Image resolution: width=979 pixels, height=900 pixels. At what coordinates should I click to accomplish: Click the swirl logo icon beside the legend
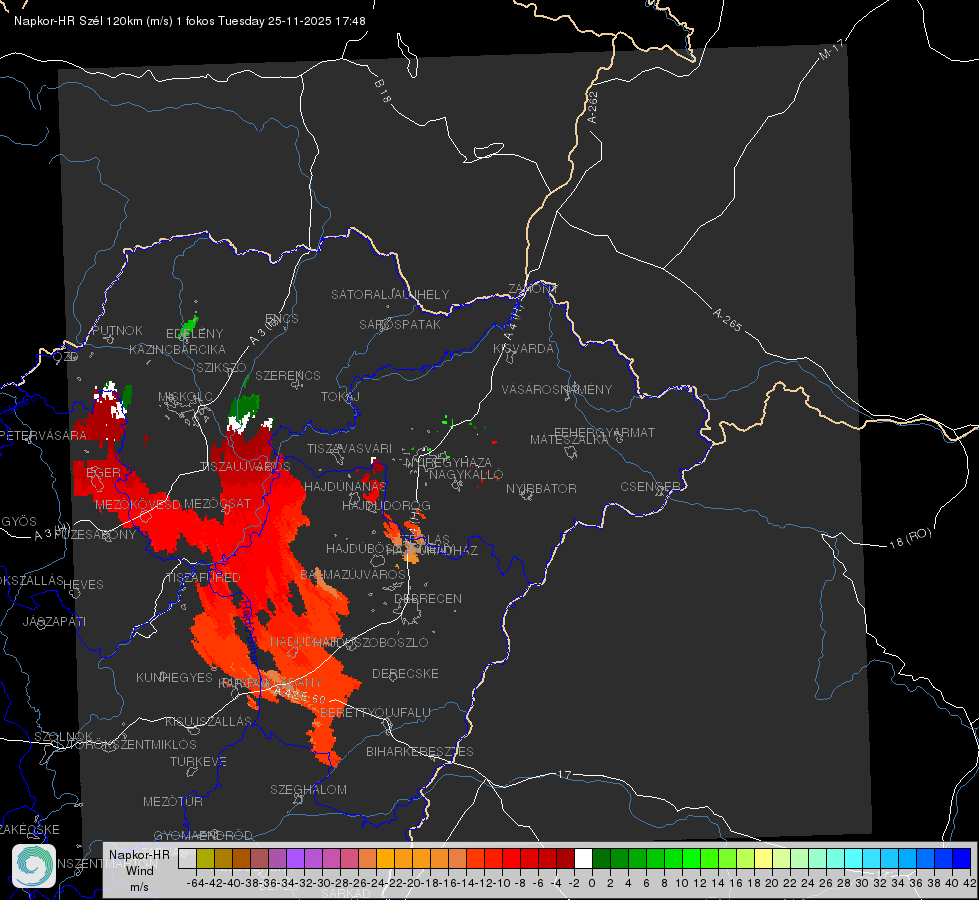click(34, 865)
